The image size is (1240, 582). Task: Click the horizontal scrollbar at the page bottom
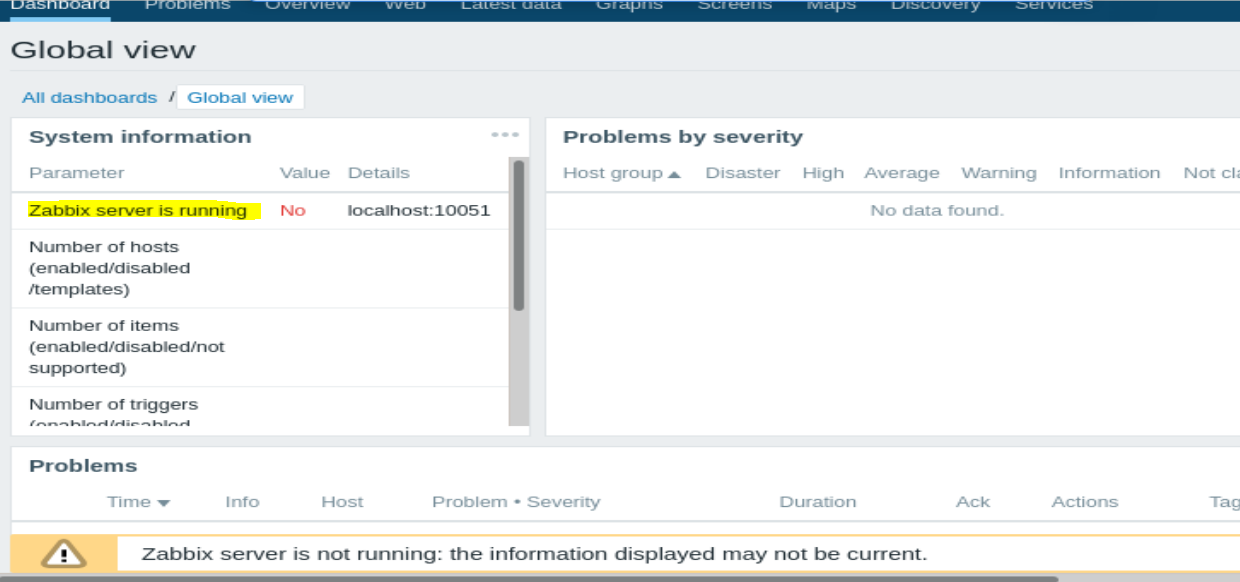pyautogui.click(x=529, y=578)
